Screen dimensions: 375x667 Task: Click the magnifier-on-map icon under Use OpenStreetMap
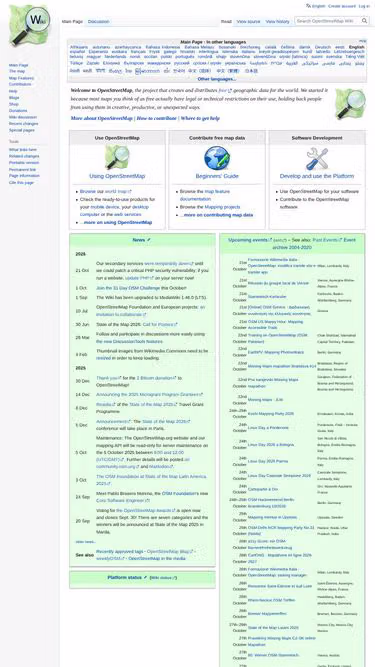(x=117, y=157)
